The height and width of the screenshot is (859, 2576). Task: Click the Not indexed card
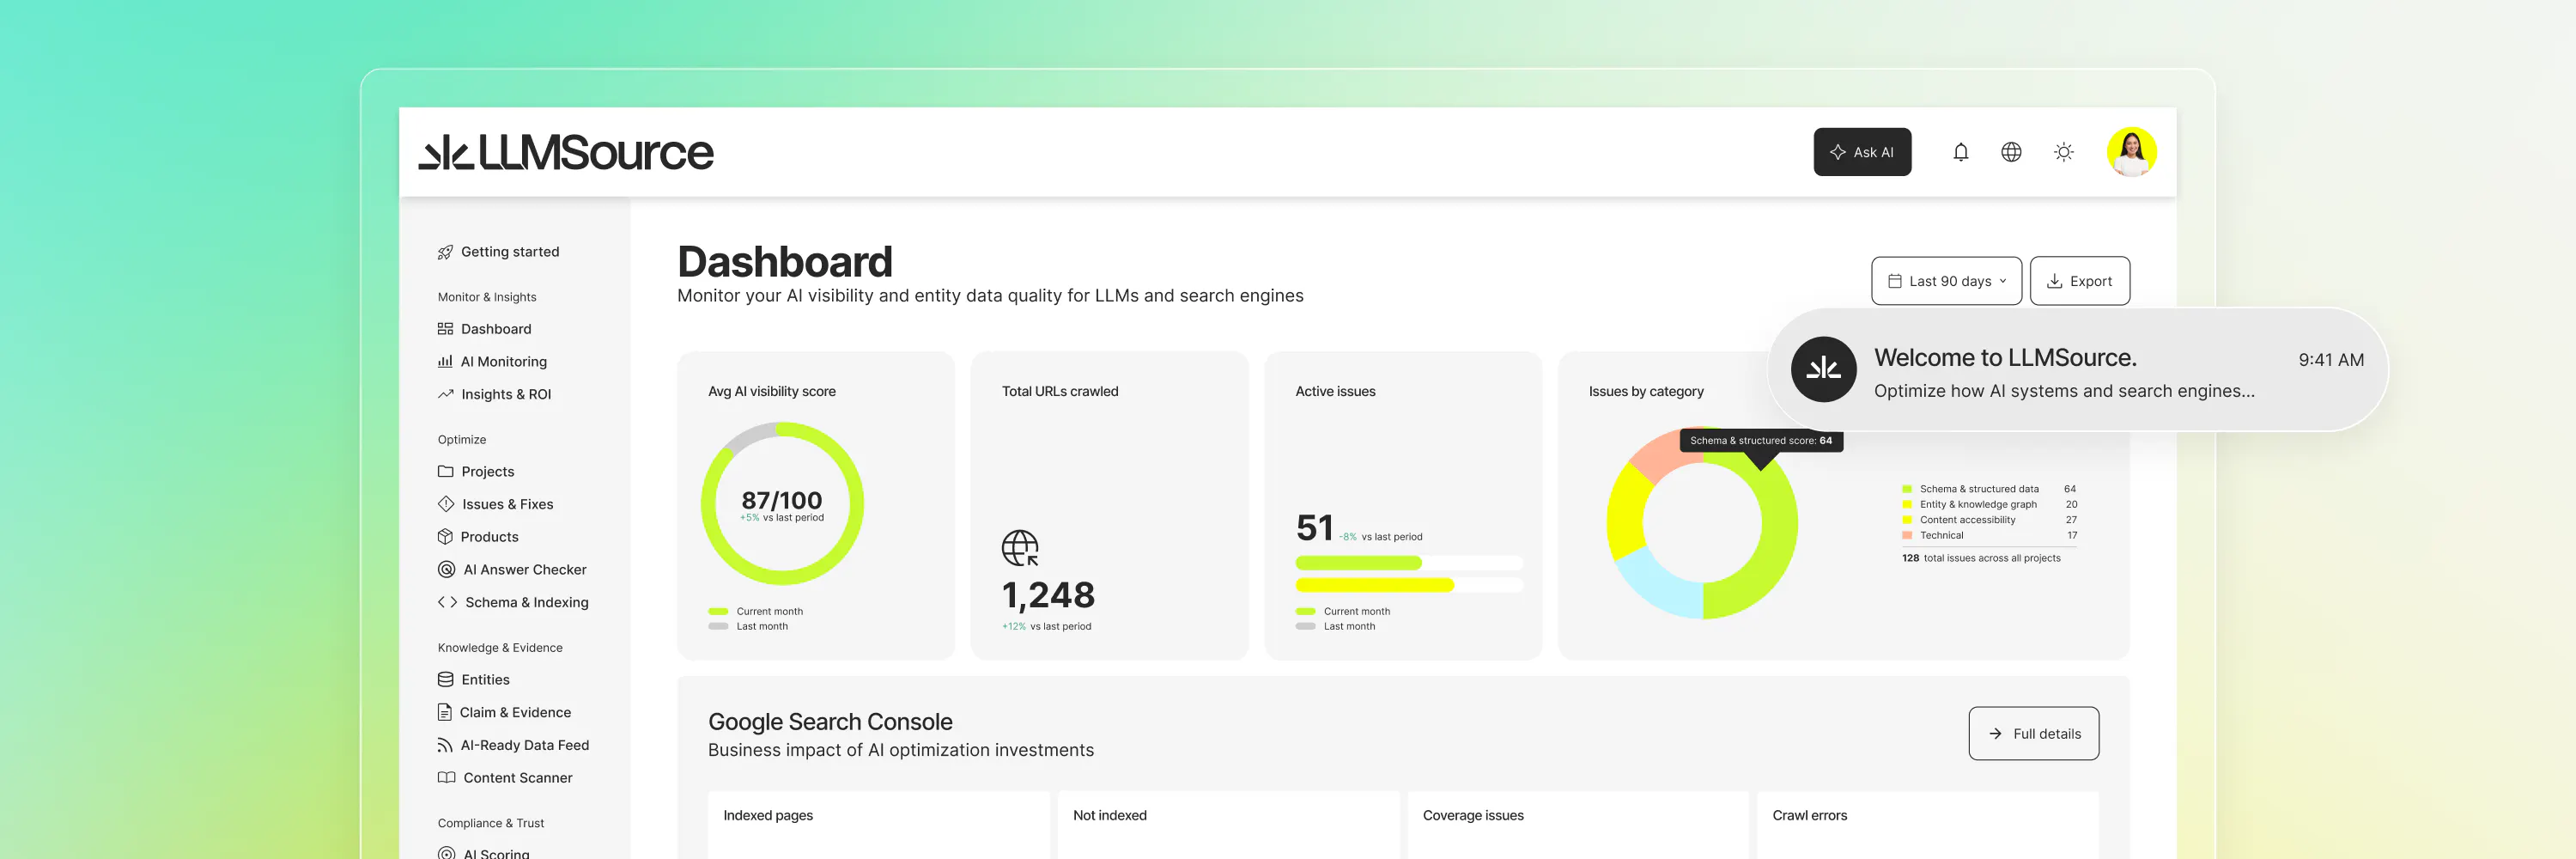click(x=1228, y=826)
